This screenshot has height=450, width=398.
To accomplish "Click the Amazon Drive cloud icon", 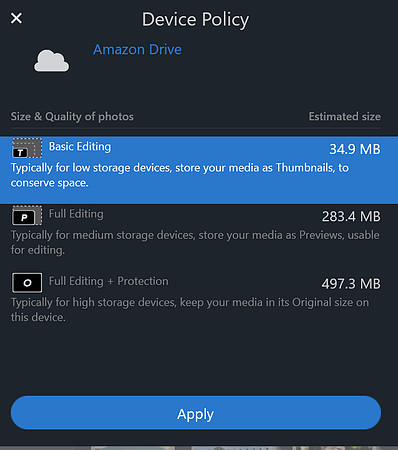I will point(52,61).
